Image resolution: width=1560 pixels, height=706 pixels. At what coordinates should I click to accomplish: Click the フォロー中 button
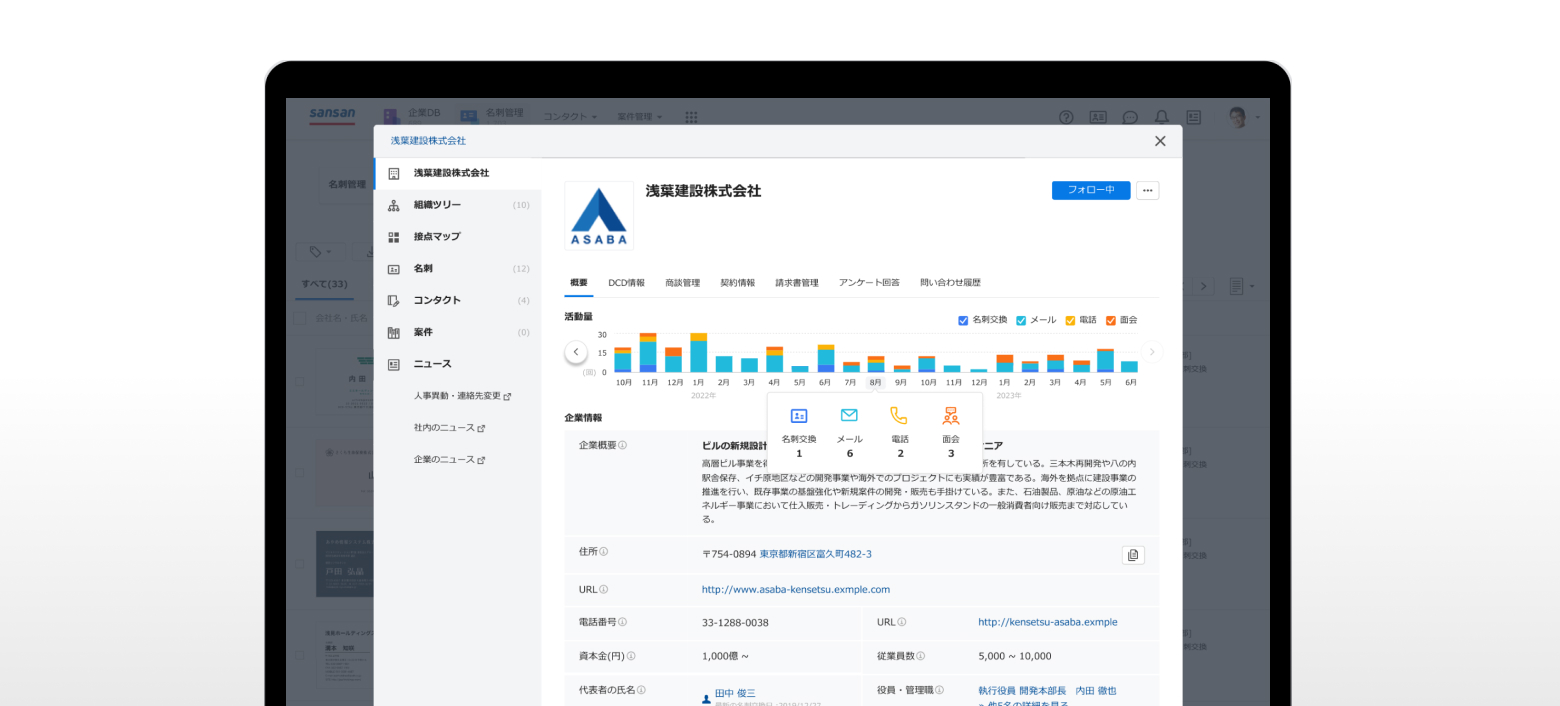(1091, 190)
